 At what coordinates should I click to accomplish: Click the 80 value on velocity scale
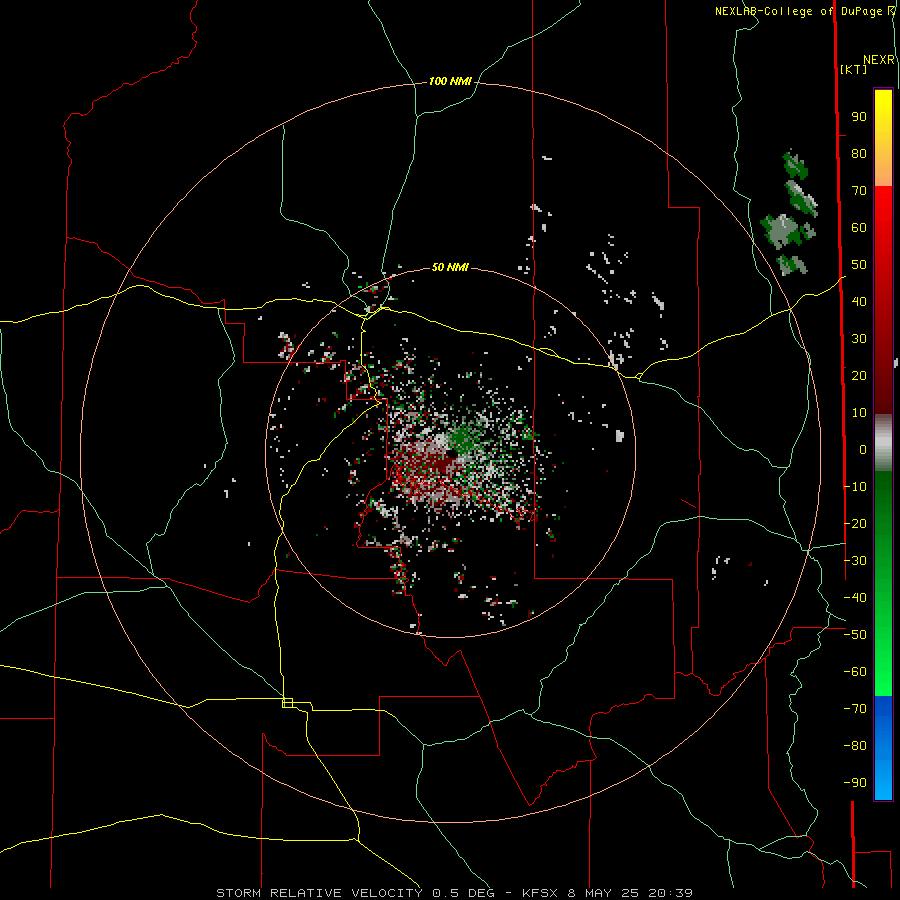pos(859,154)
